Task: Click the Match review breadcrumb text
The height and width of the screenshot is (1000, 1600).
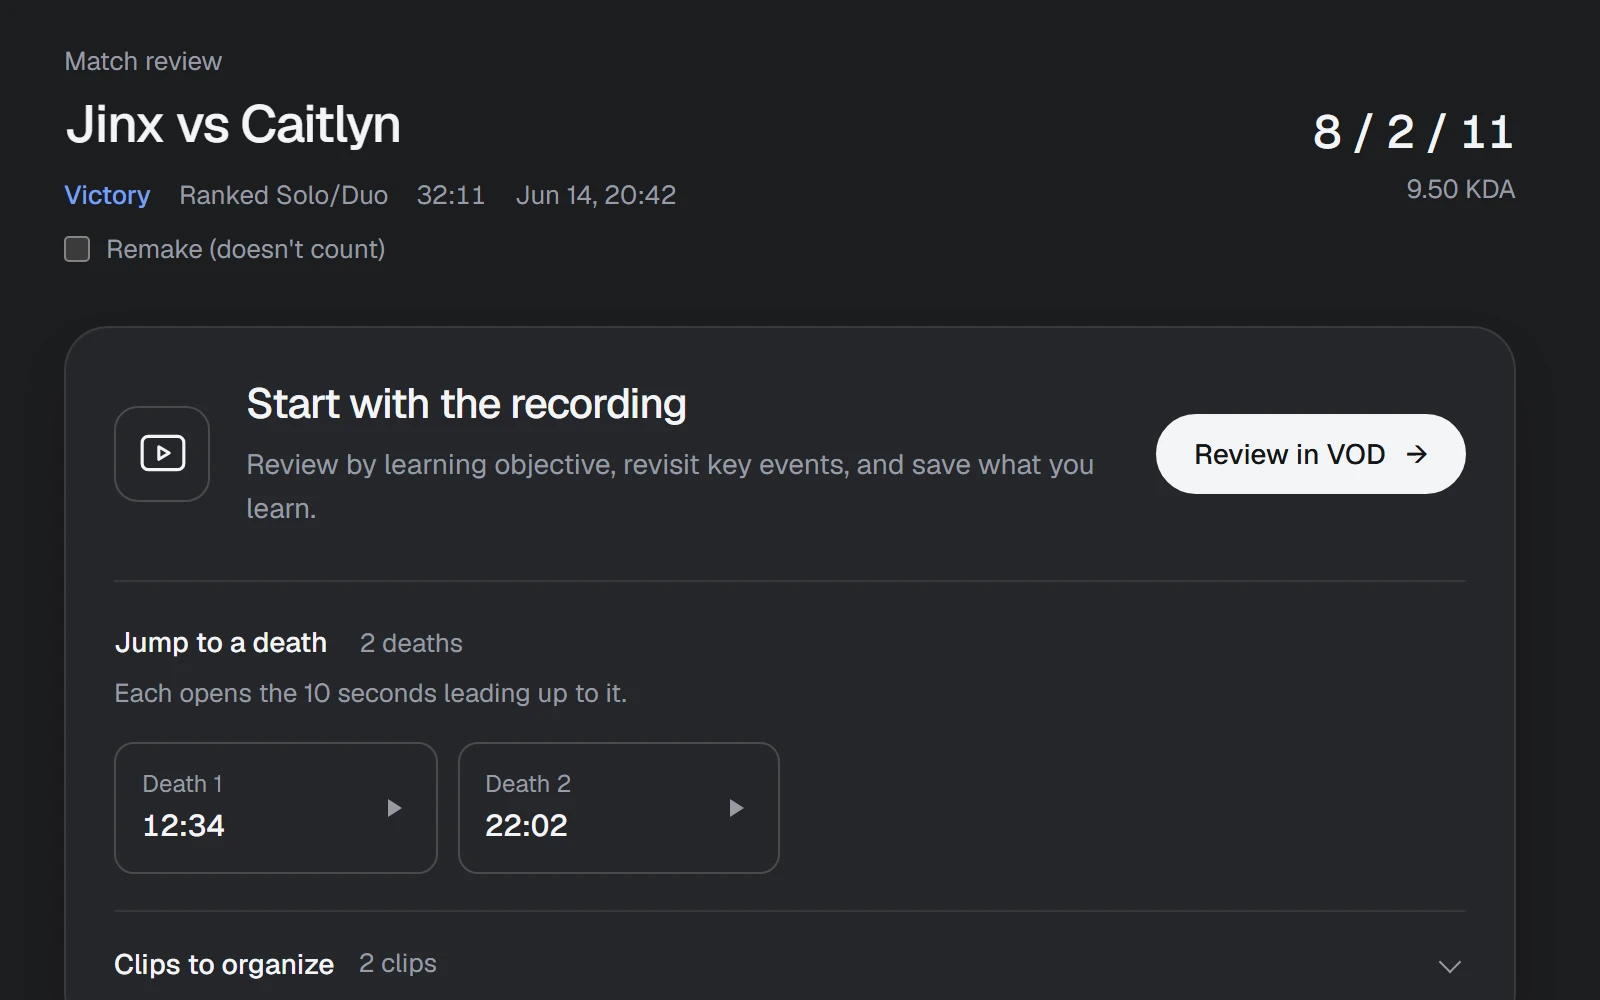Action: (143, 61)
